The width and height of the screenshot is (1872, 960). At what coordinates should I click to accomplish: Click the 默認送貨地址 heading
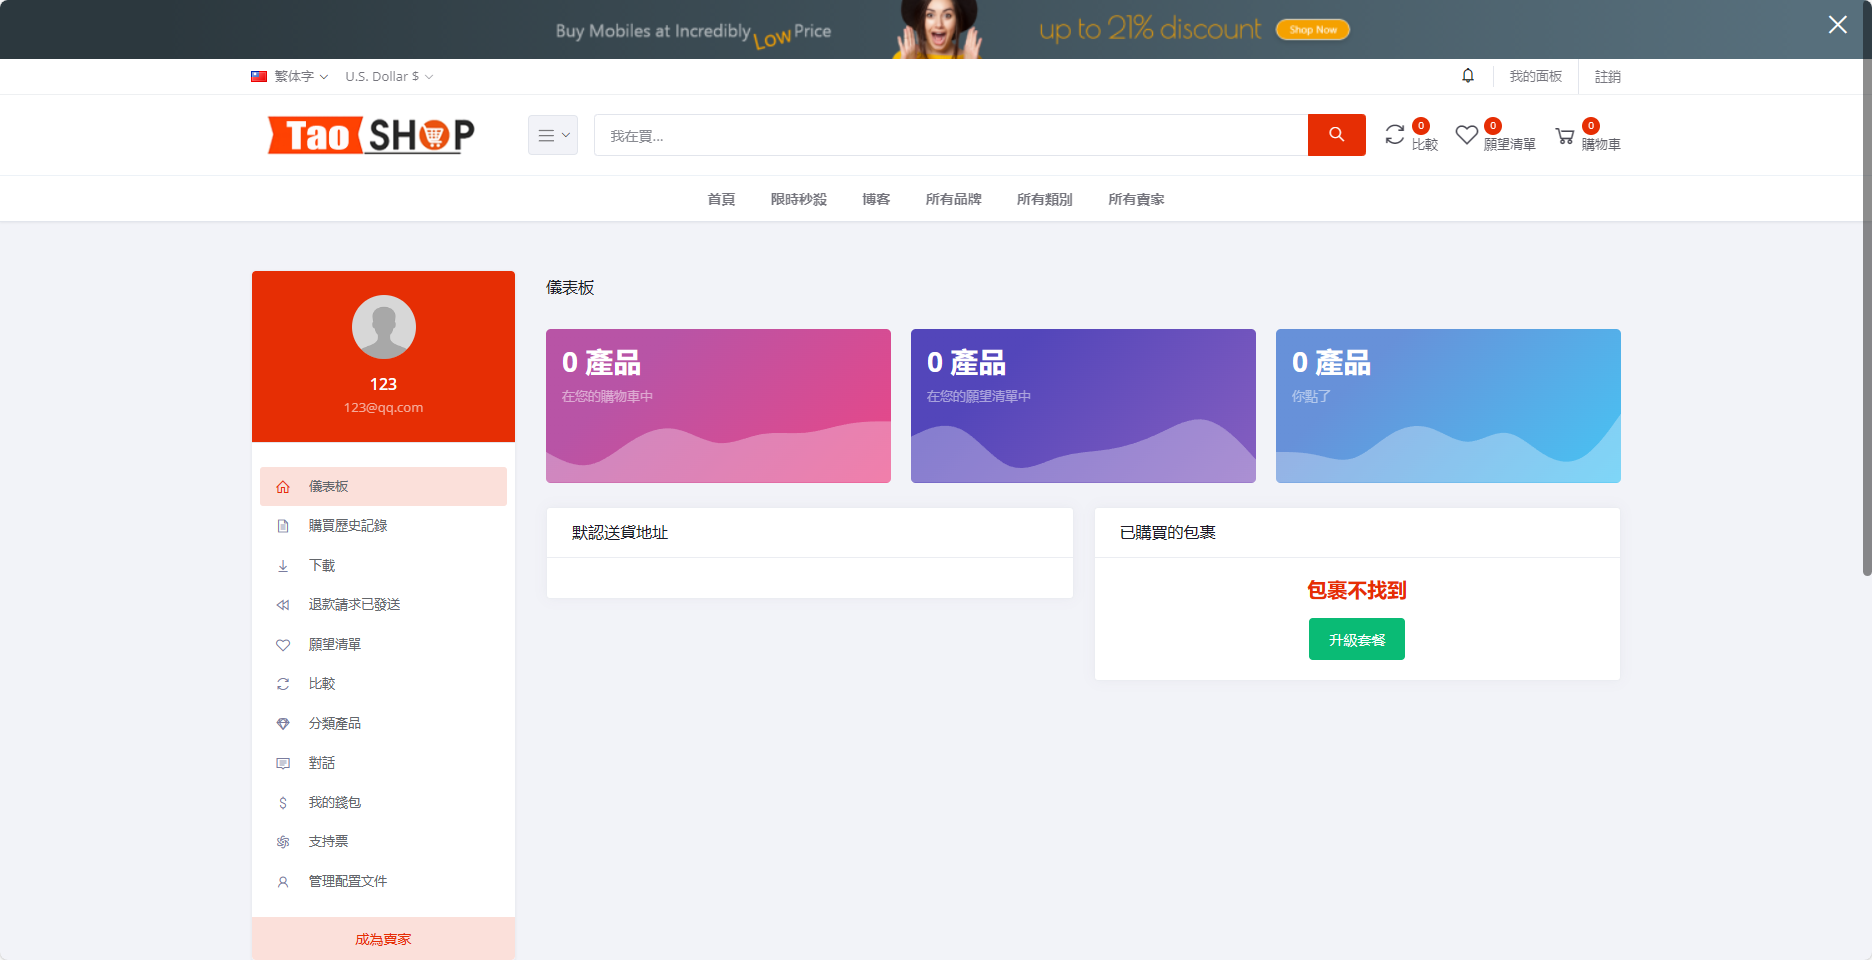point(620,532)
